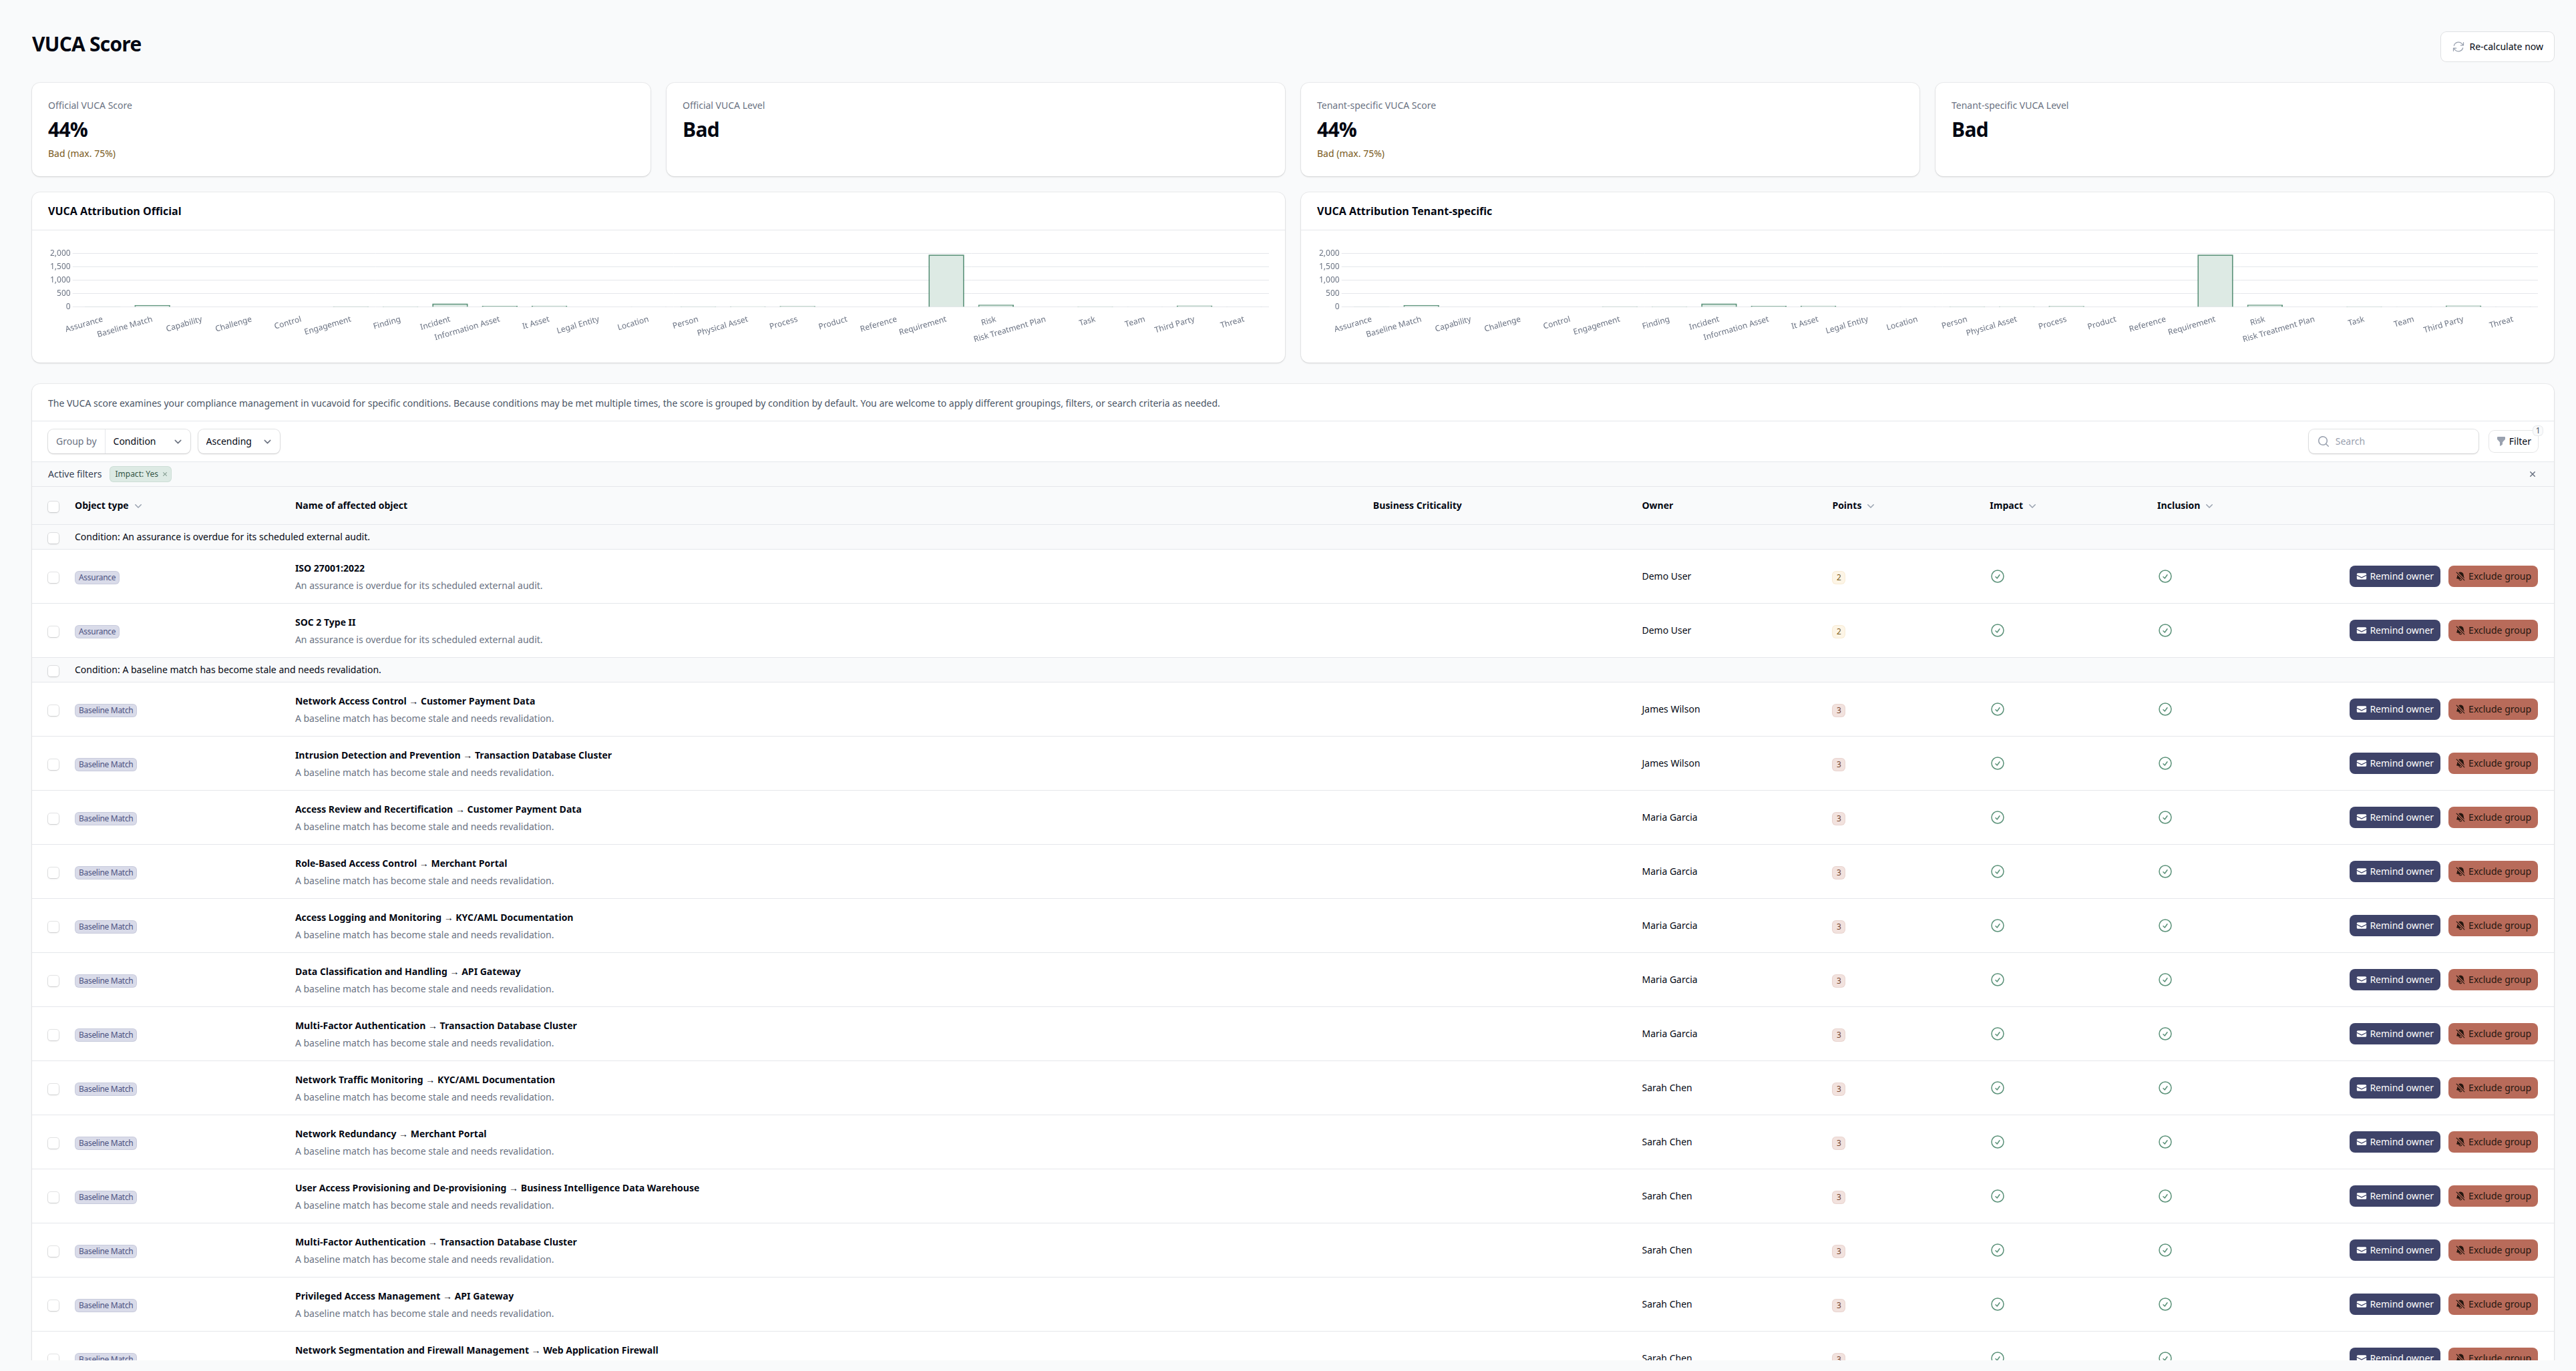This screenshot has height=1371, width=2576.
Task: Check the checkbox next to ISO 27001:2022
Action: [53, 577]
